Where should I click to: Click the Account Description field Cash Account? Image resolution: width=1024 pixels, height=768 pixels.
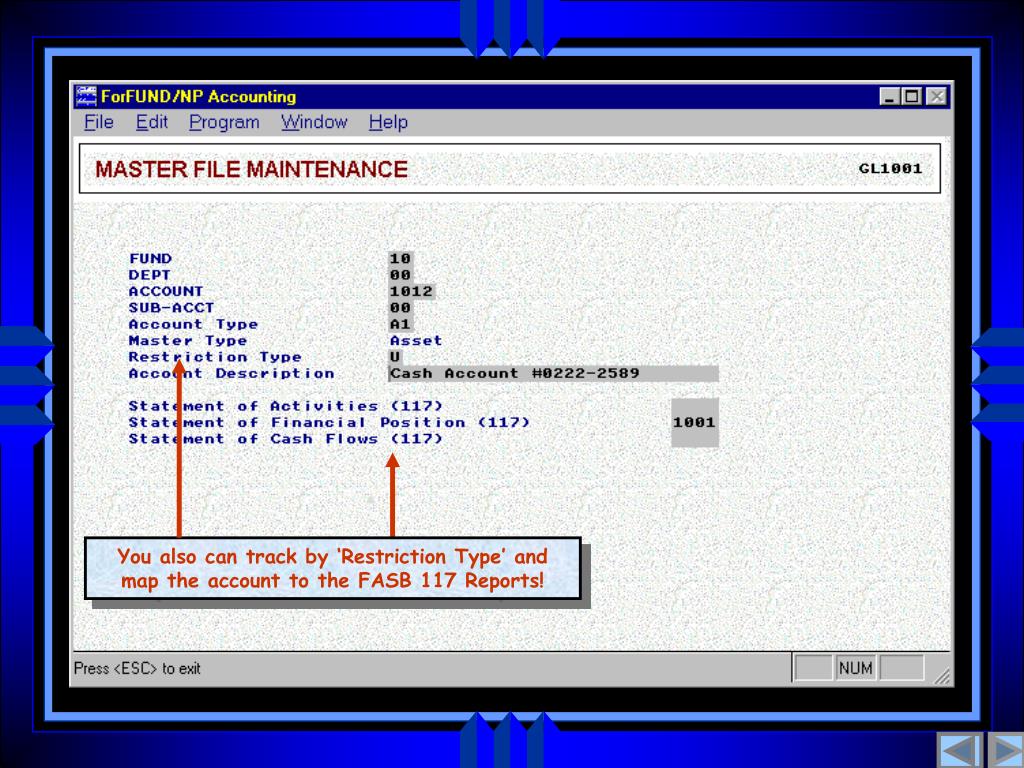(x=553, y=374)
